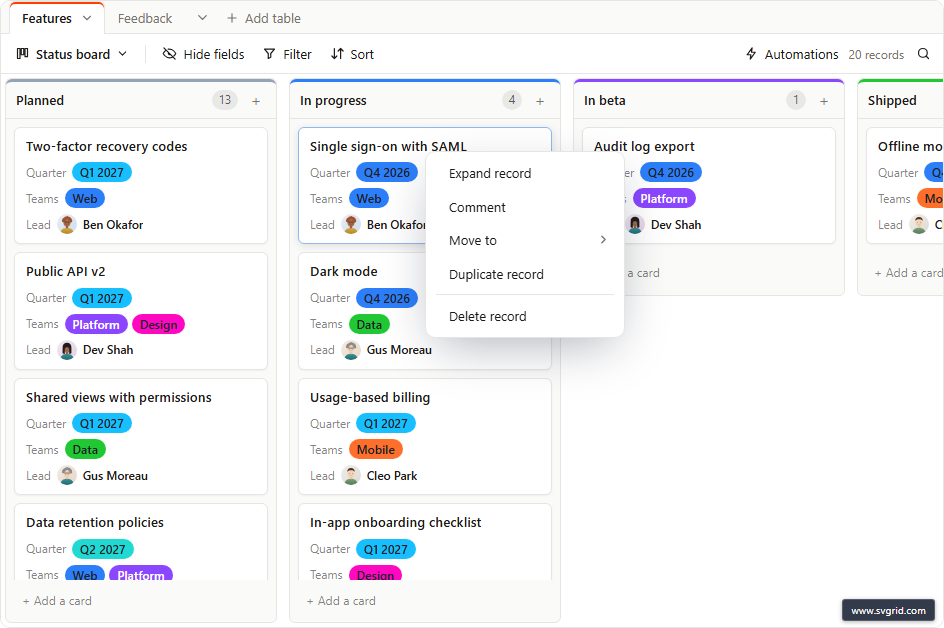Click Offline mode card title in Shipped

coord(910,146)
